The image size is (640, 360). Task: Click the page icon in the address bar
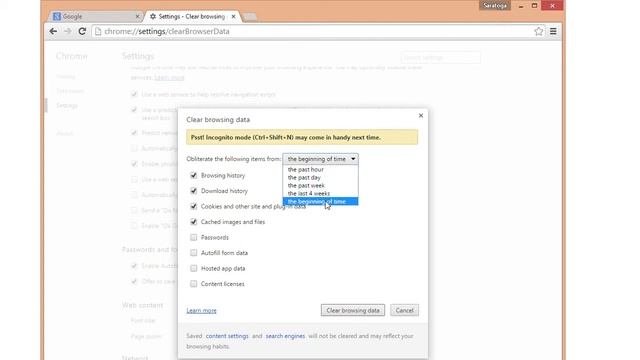(x=98, y=31)
